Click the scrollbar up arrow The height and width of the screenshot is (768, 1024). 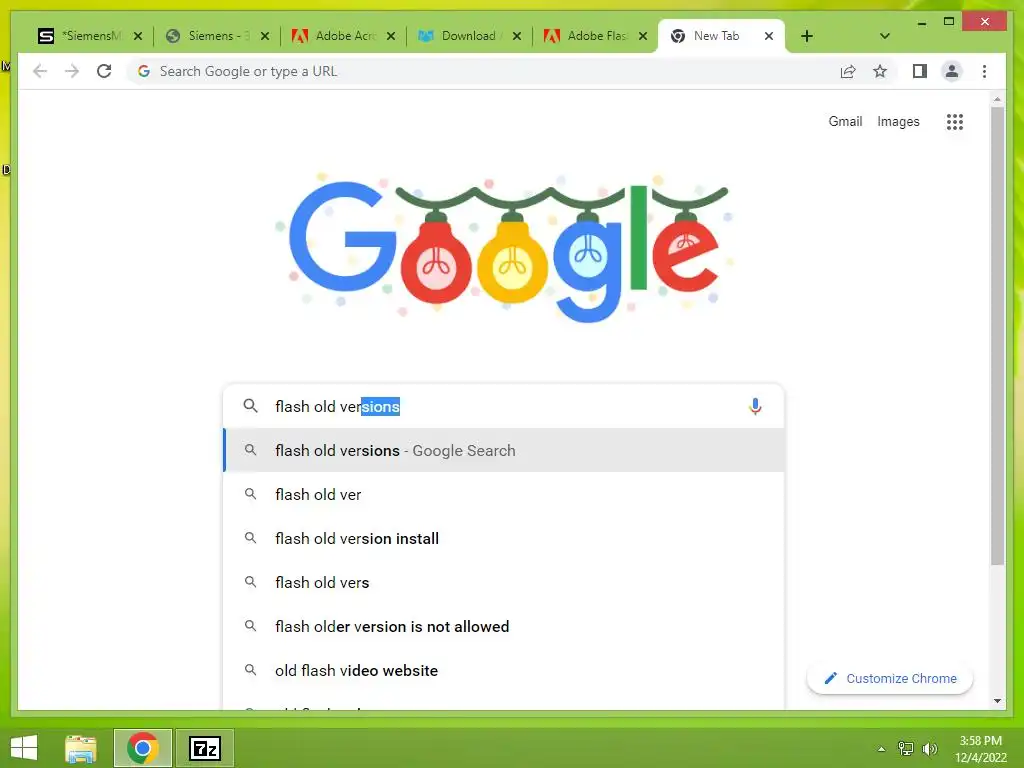click(x=997, y=99)
